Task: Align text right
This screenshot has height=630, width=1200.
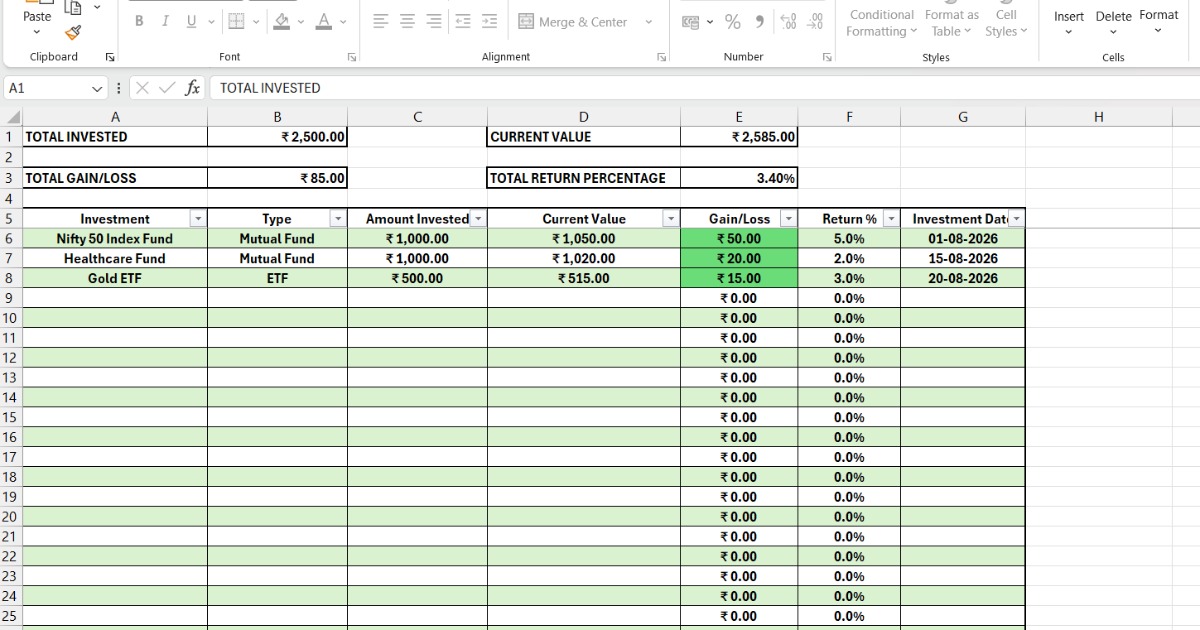Action: (434, 21)
